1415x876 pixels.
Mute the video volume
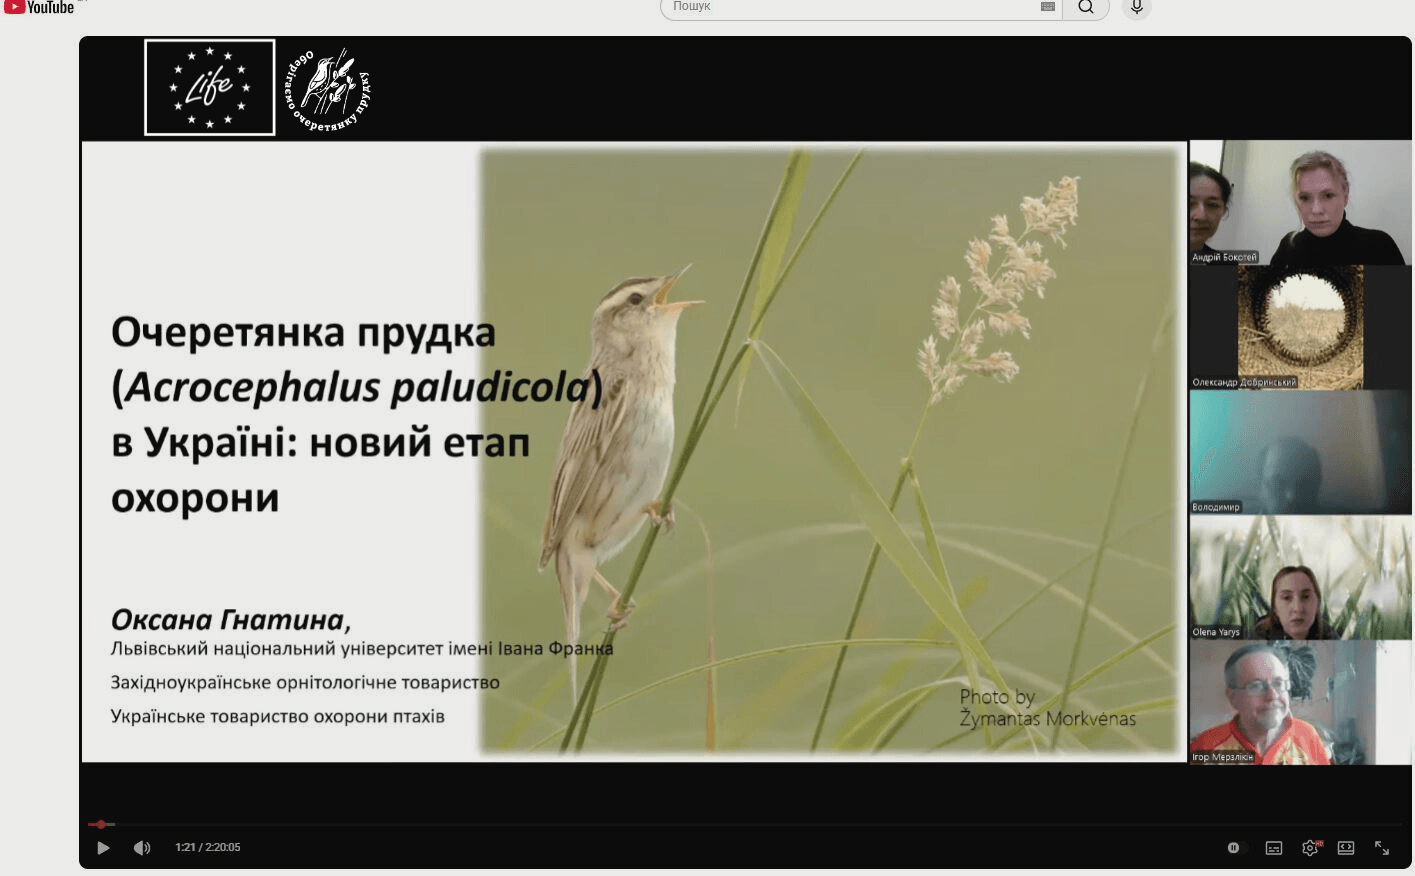[142, 848]
